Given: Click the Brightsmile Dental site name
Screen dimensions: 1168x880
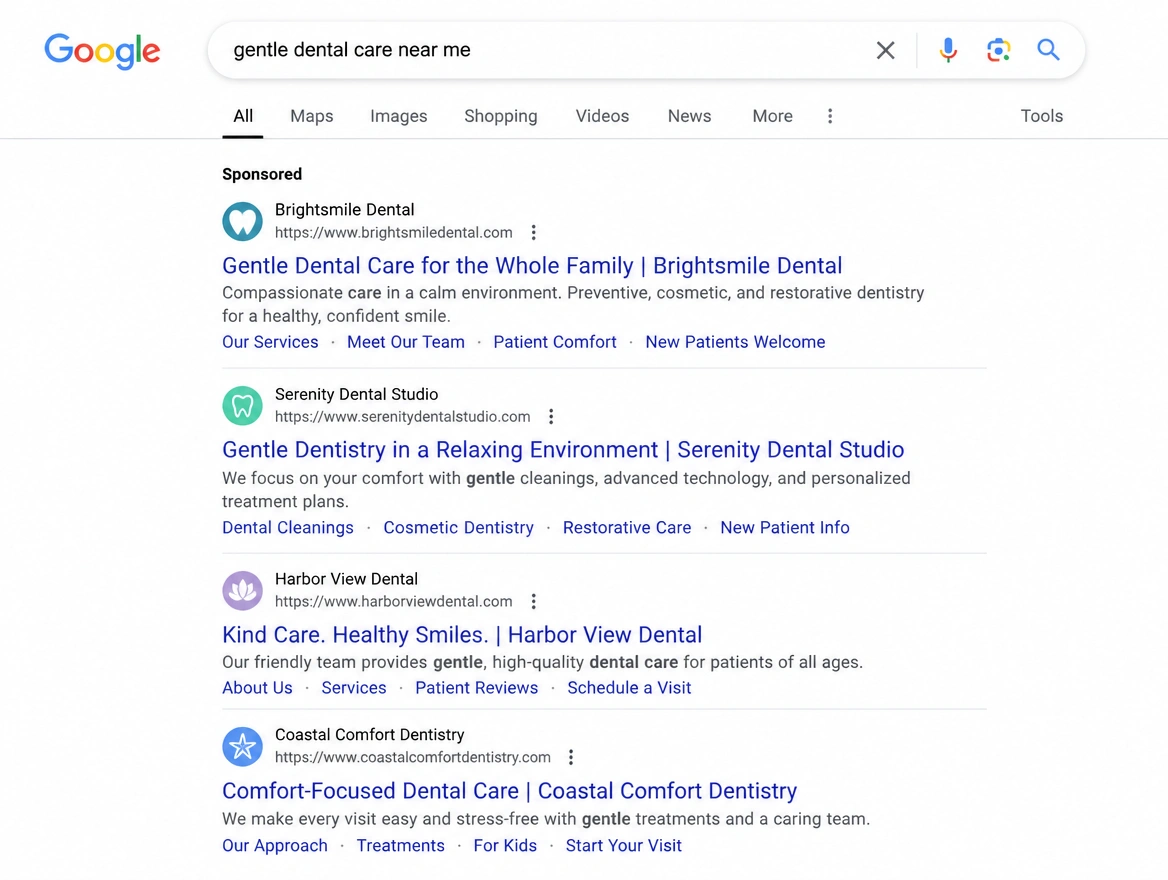Looking at the screenshot, I should [x=344, y=210].
